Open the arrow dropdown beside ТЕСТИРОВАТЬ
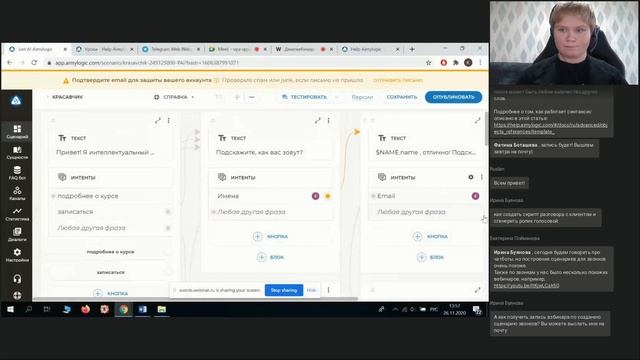Image resolution: width=640 pixels, height=360 pixels. (x=337, y=97)
